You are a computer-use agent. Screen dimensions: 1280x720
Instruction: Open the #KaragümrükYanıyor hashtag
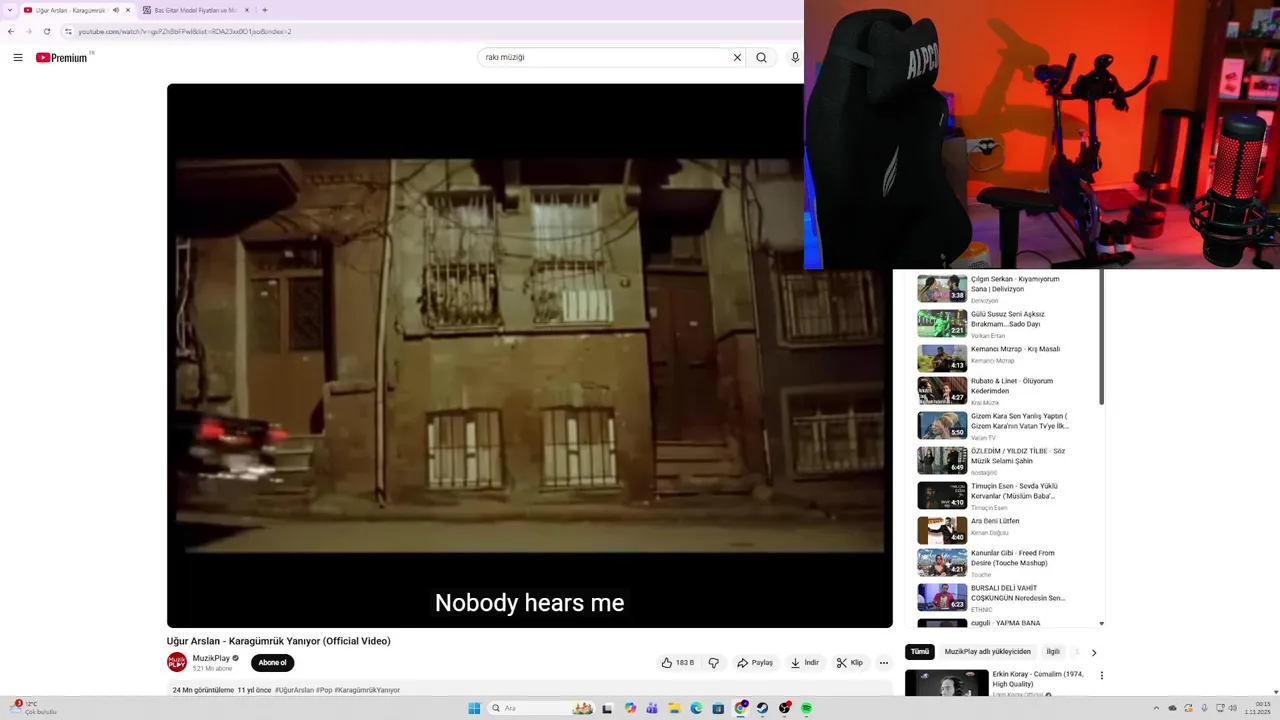point(367,690)
